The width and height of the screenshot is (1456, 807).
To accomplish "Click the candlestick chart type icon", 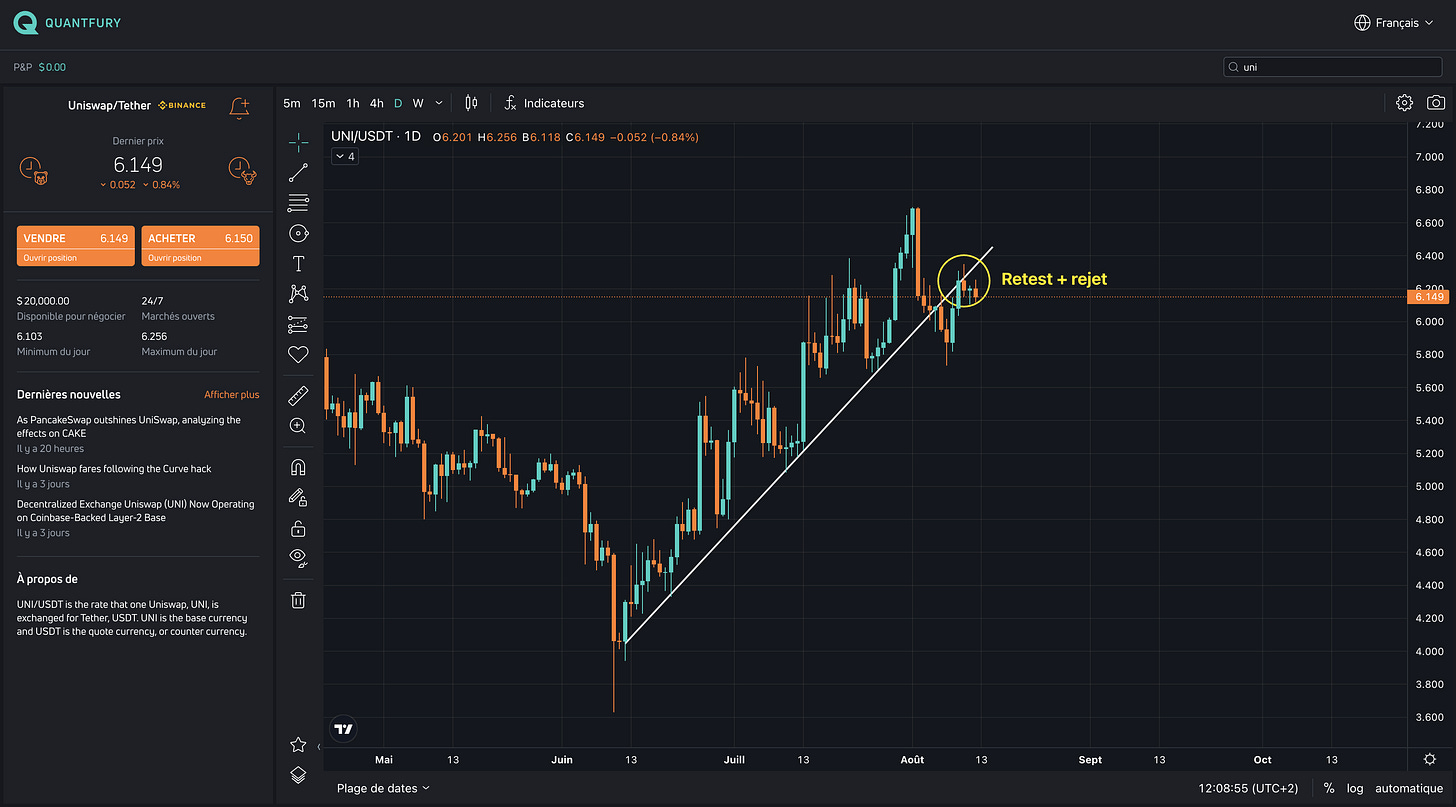I will tap(471, 103).
